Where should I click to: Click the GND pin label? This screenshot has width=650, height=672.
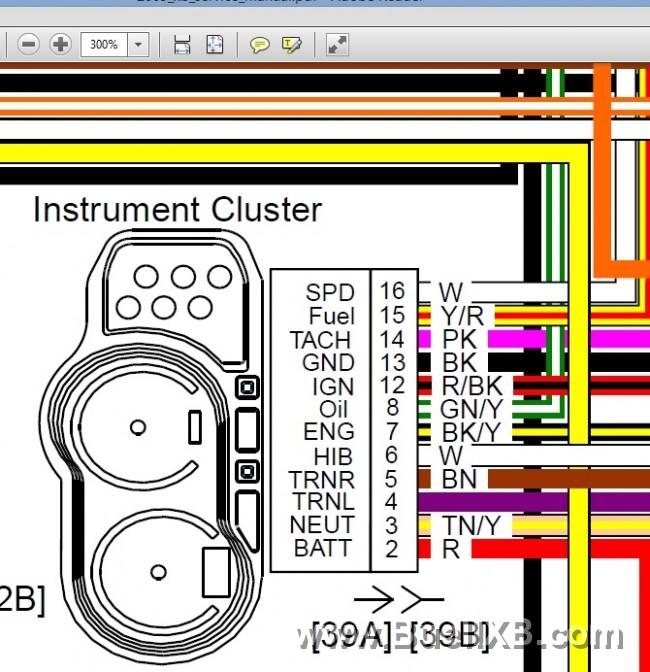(x=328, y=363)
